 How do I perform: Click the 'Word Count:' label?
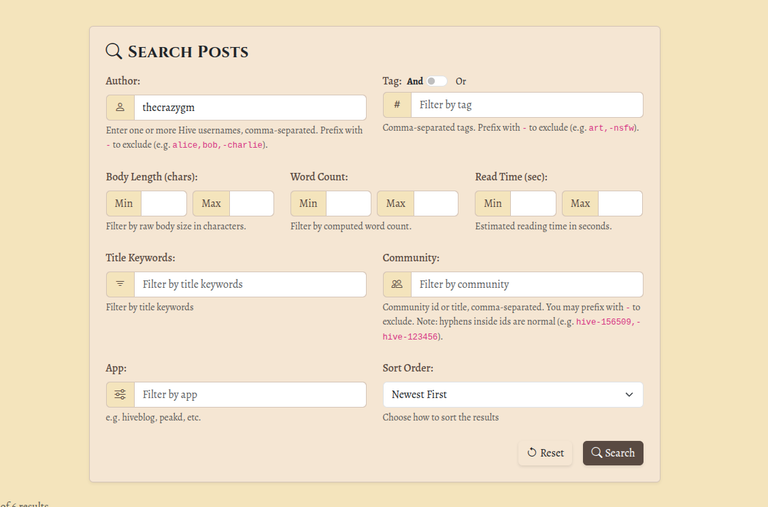(x=319, y=177)
